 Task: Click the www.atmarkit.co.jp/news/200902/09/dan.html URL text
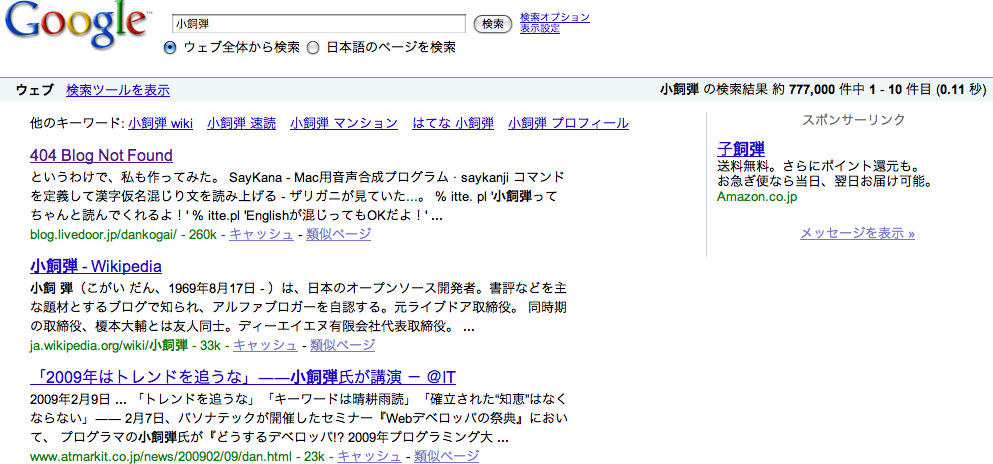(161, 456)
